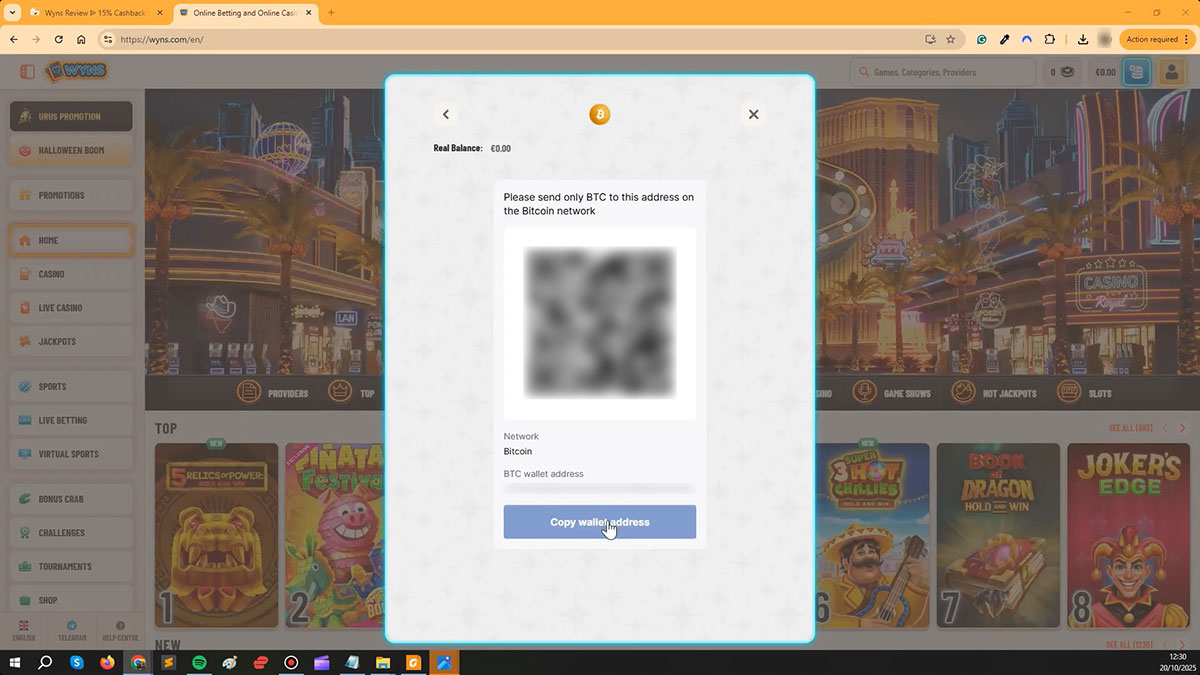Collapse the sidebar with the panel icon

[x=27, y=72]
